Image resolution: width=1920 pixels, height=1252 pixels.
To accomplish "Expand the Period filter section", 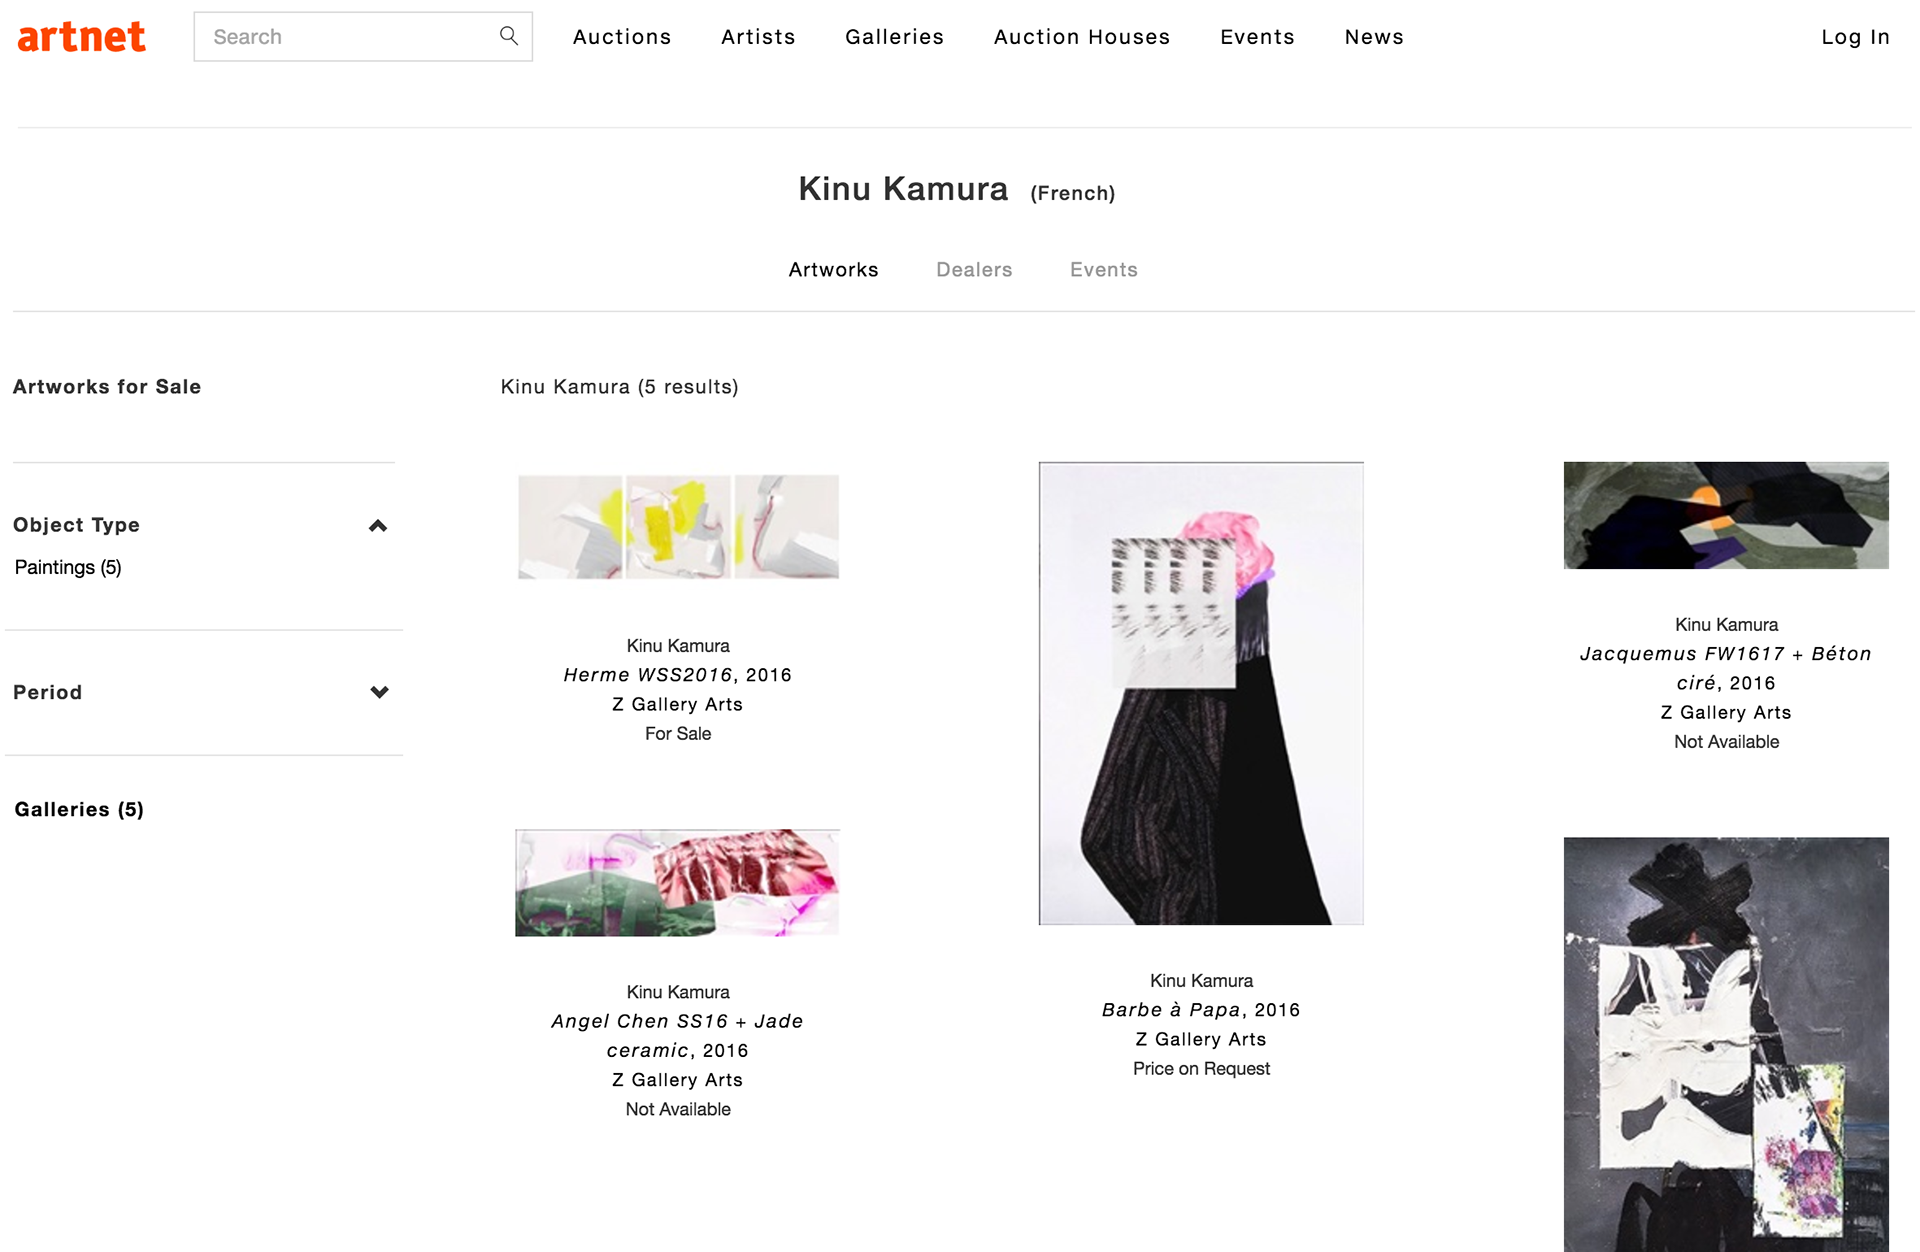I will [x=378, y=691].
